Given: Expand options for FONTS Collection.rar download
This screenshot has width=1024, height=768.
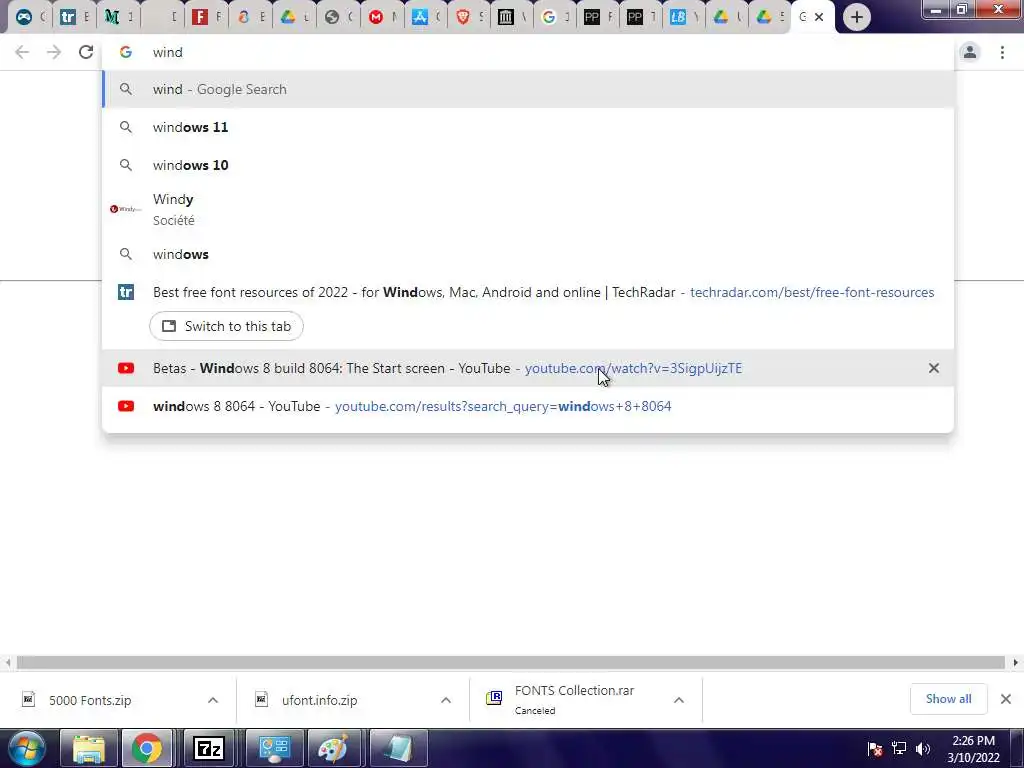Looking at the screenshot, I should click(679, 700).
